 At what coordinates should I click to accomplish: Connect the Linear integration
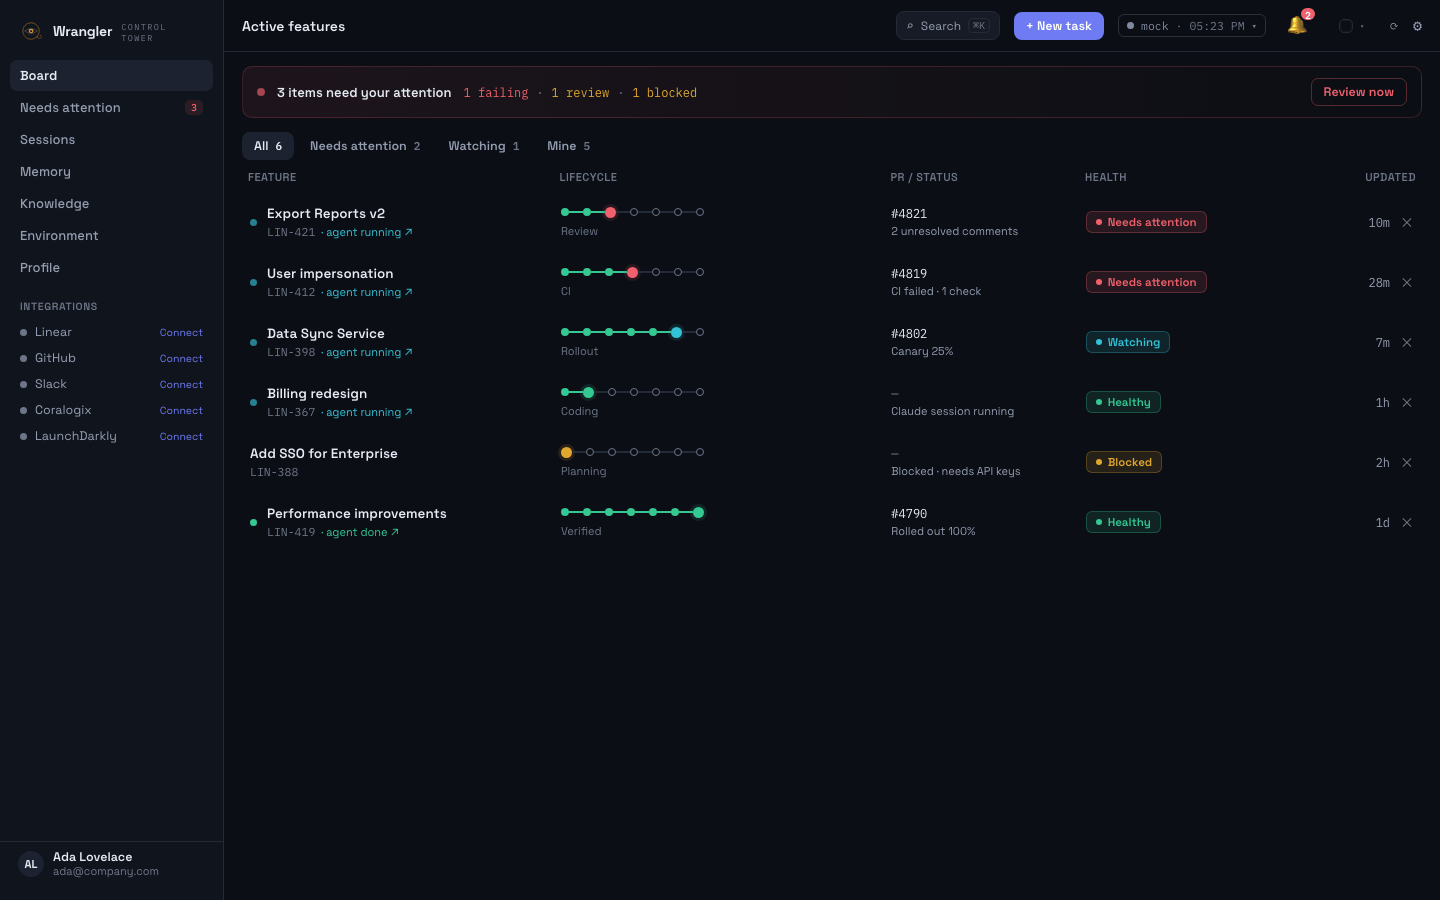point(181,332)
